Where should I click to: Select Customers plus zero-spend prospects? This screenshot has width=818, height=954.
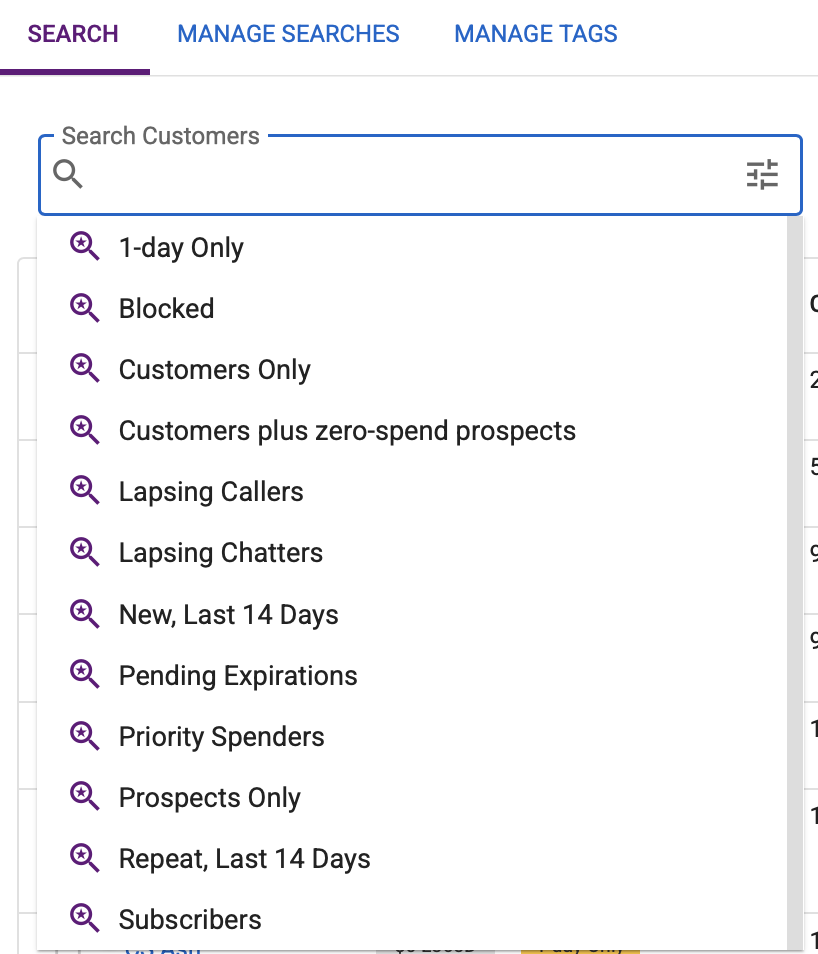coord(412,431)
